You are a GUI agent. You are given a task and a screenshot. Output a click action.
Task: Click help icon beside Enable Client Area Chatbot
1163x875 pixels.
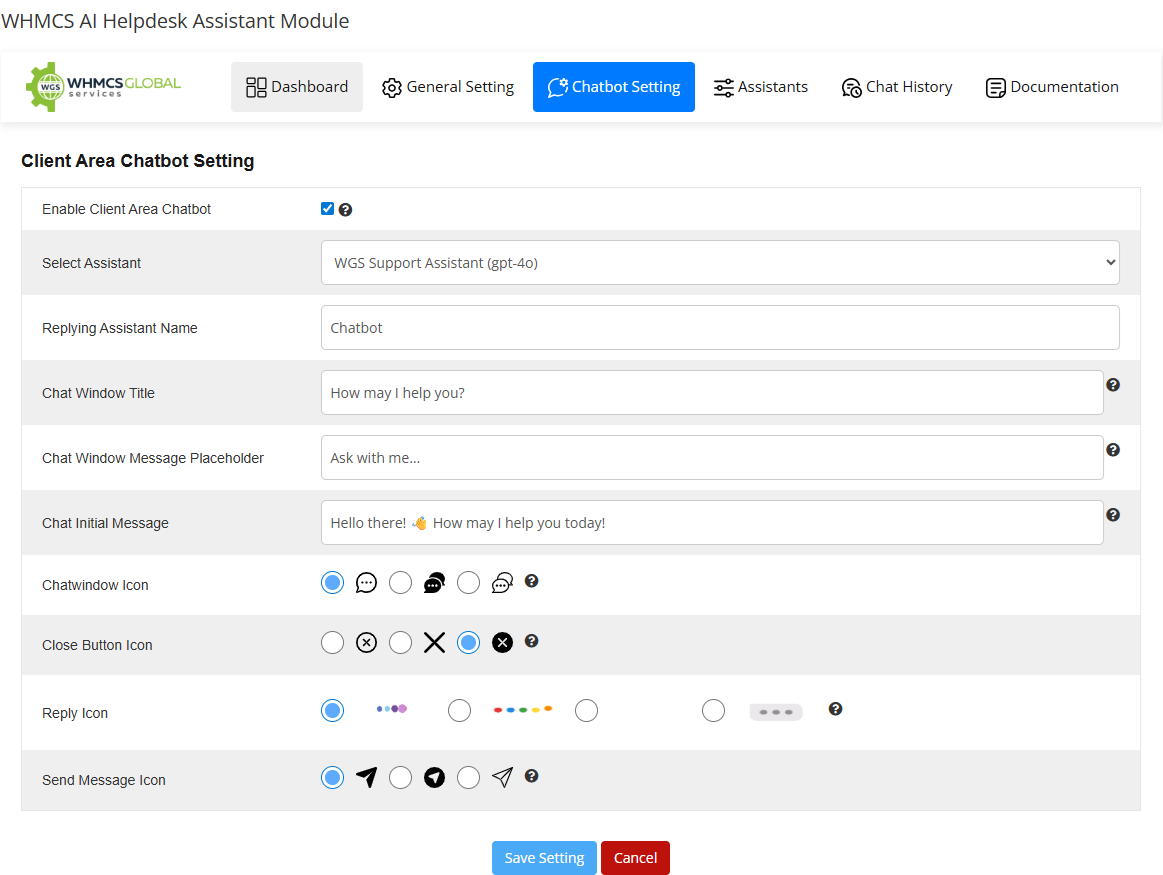tap(346, 210)
